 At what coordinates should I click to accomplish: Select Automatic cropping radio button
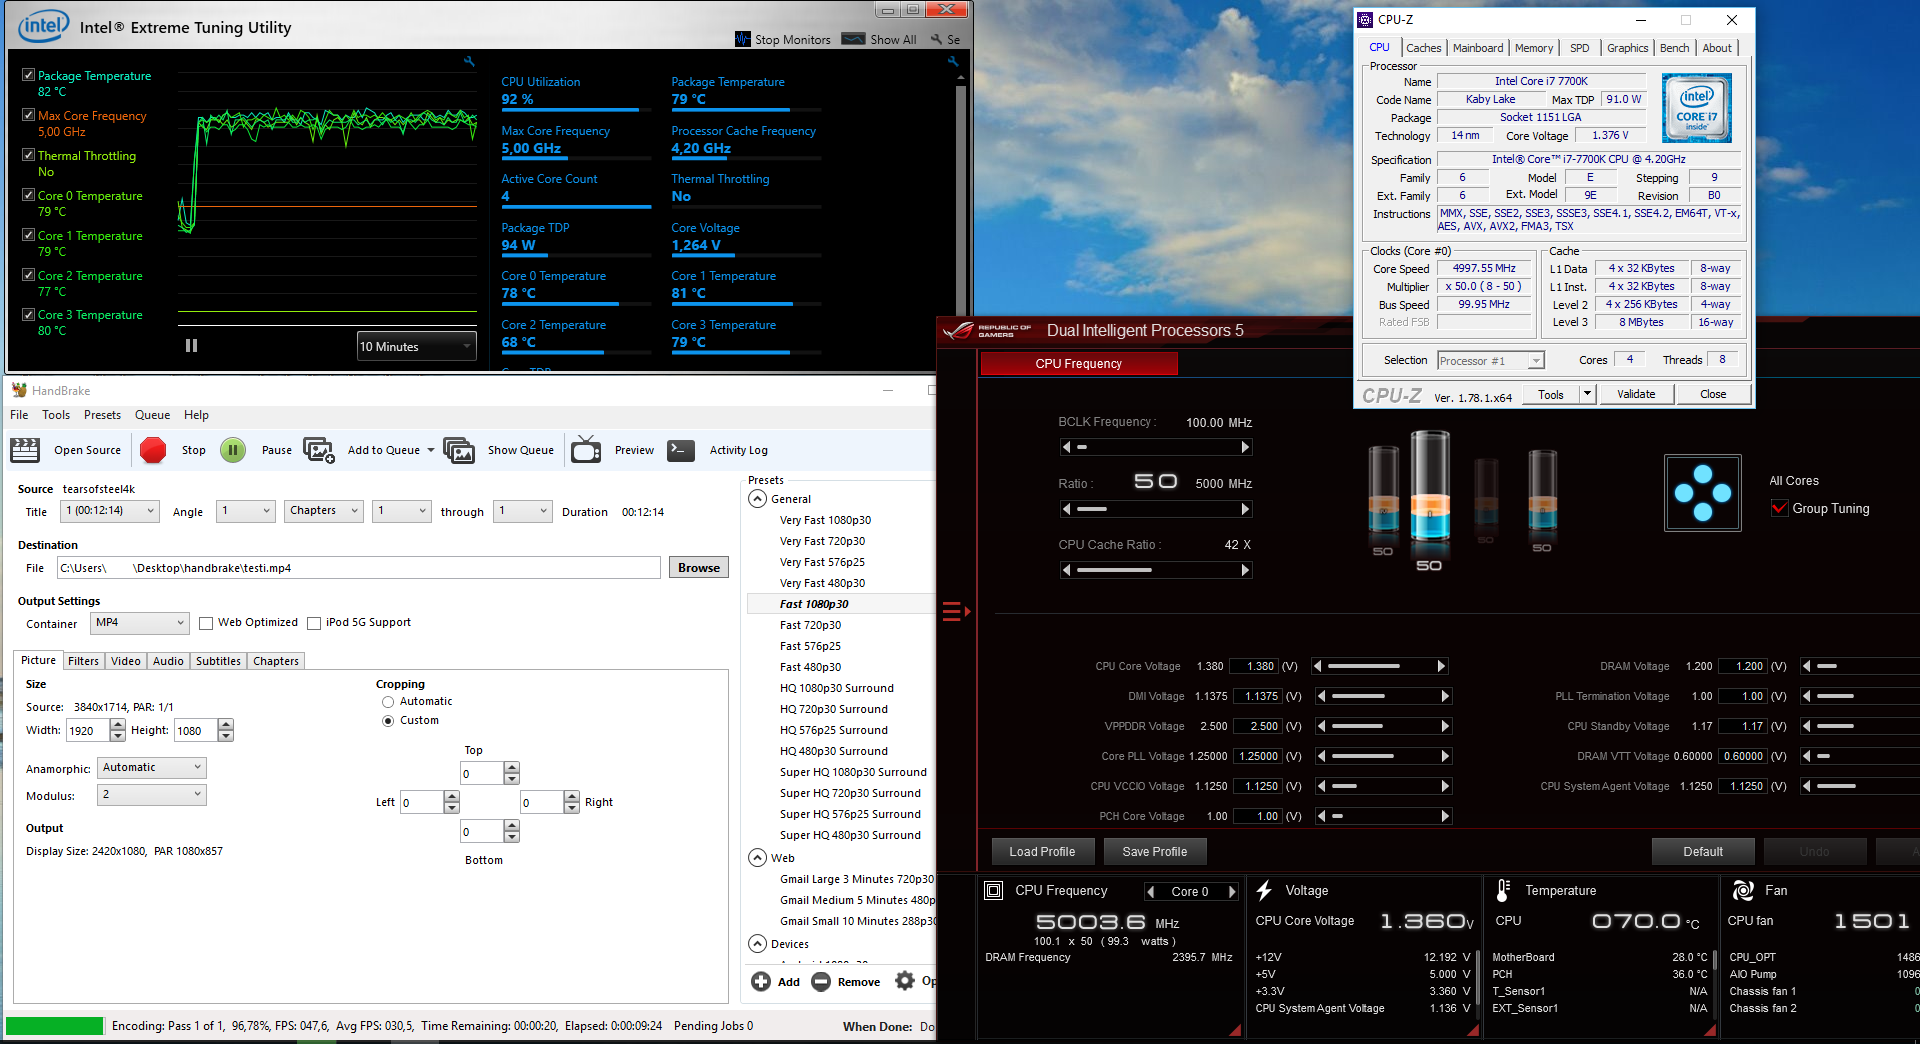pyautogui.click(x=388, y=702)
